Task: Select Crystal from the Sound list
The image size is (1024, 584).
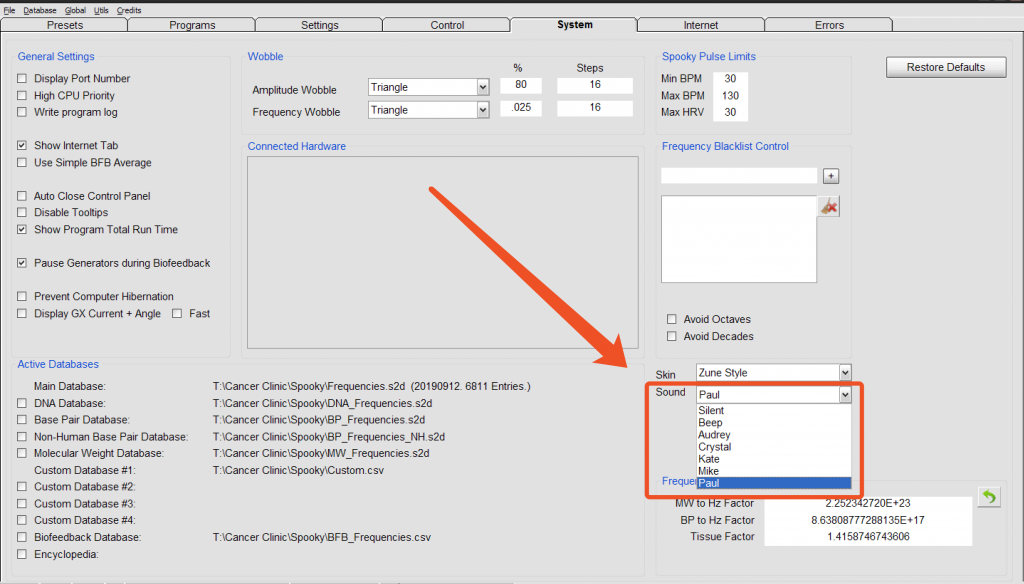Action: 714,447
